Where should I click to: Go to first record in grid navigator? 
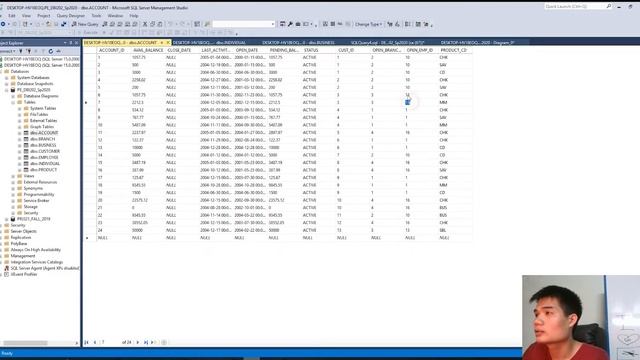[87, 342]
